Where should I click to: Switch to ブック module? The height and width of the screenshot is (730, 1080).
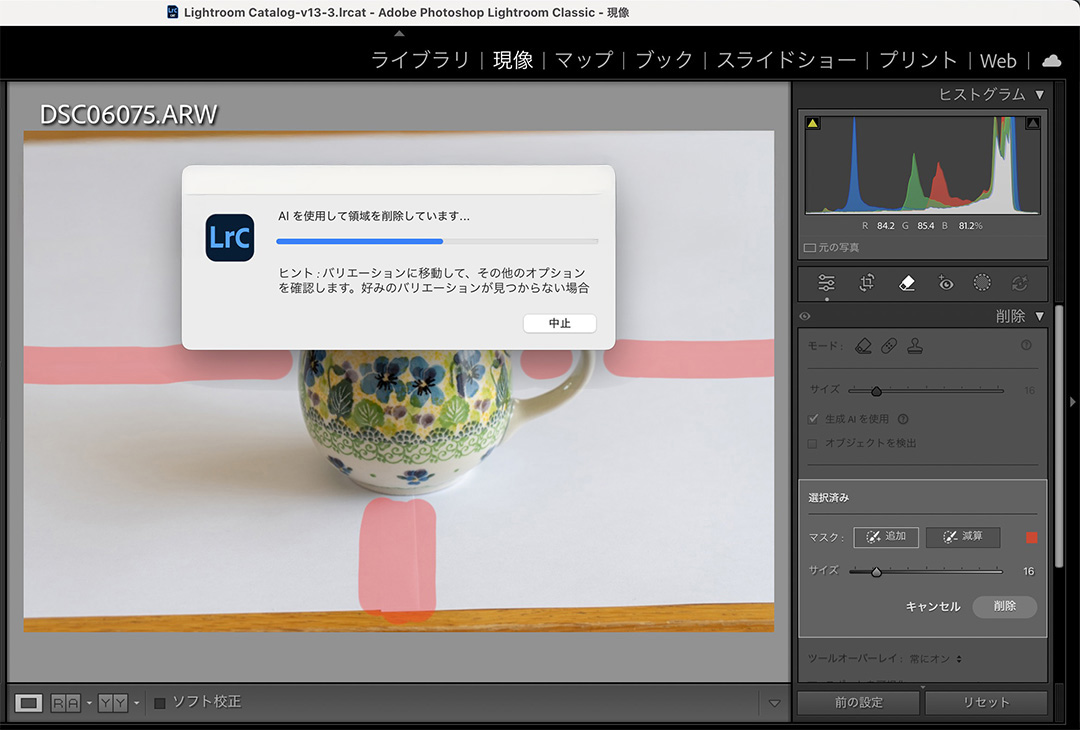point(664,60)
